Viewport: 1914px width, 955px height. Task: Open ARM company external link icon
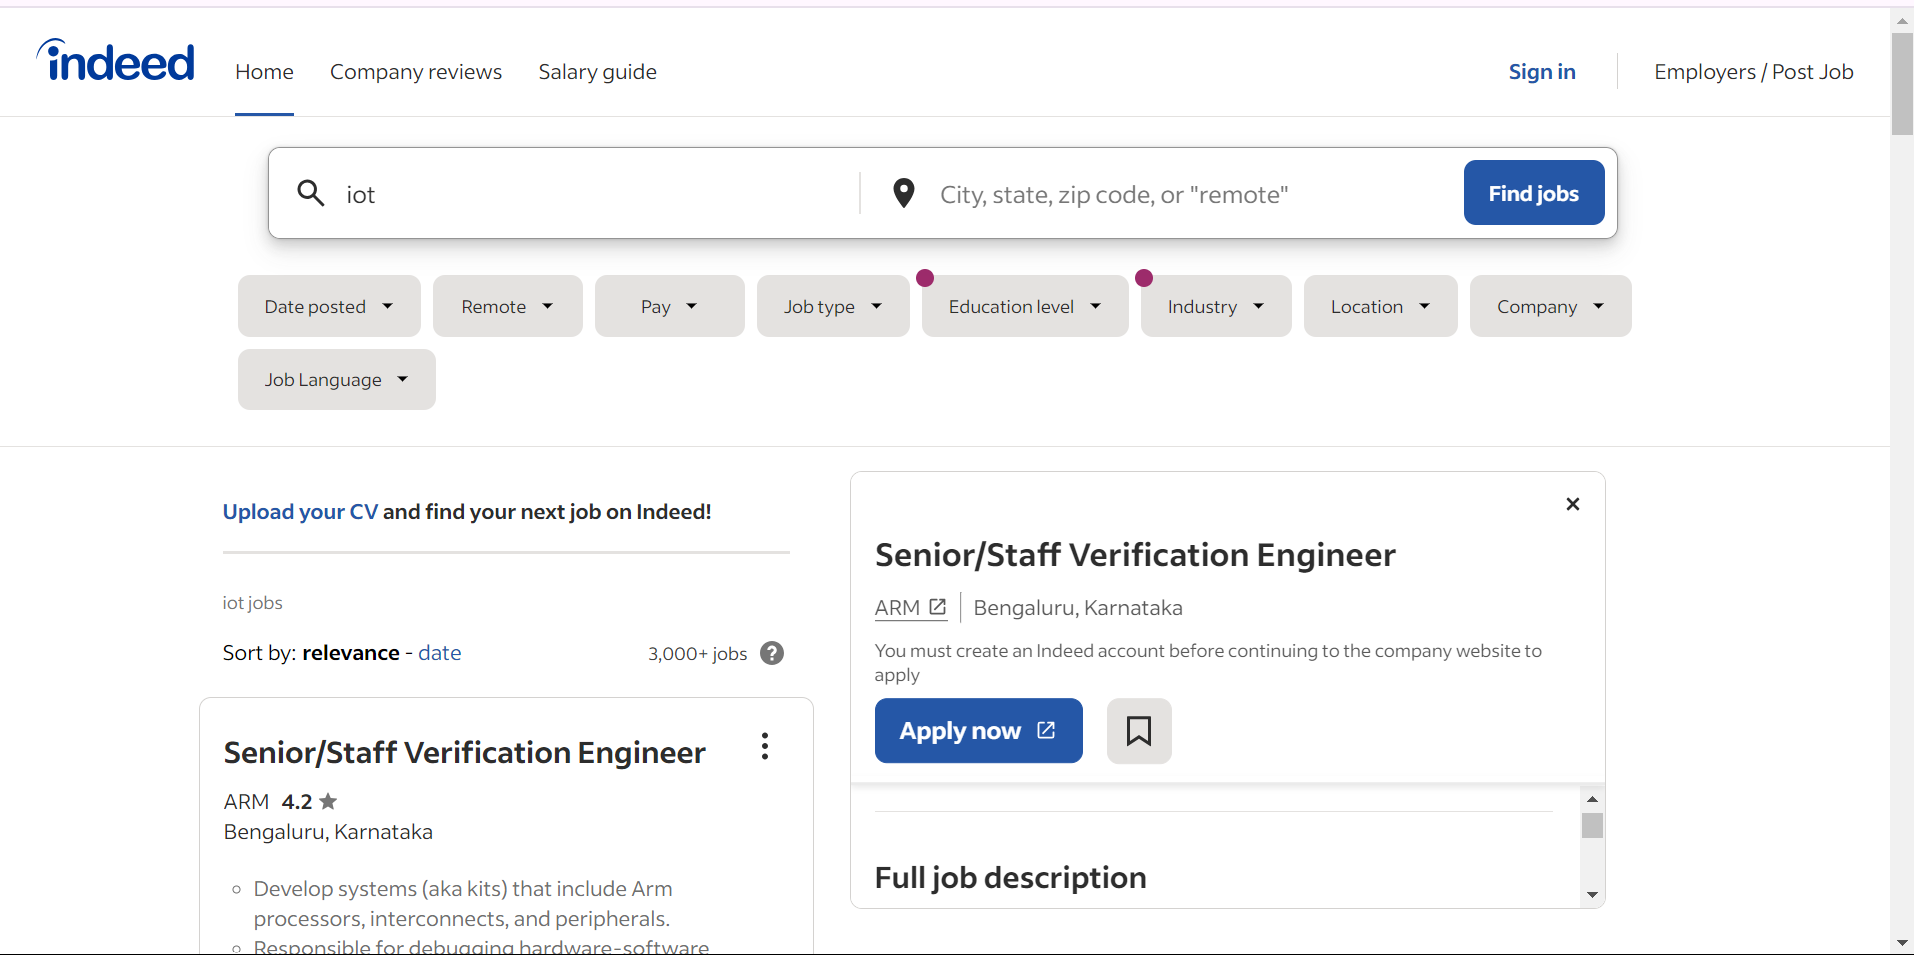pyautogui.click(x=937, y=607)
